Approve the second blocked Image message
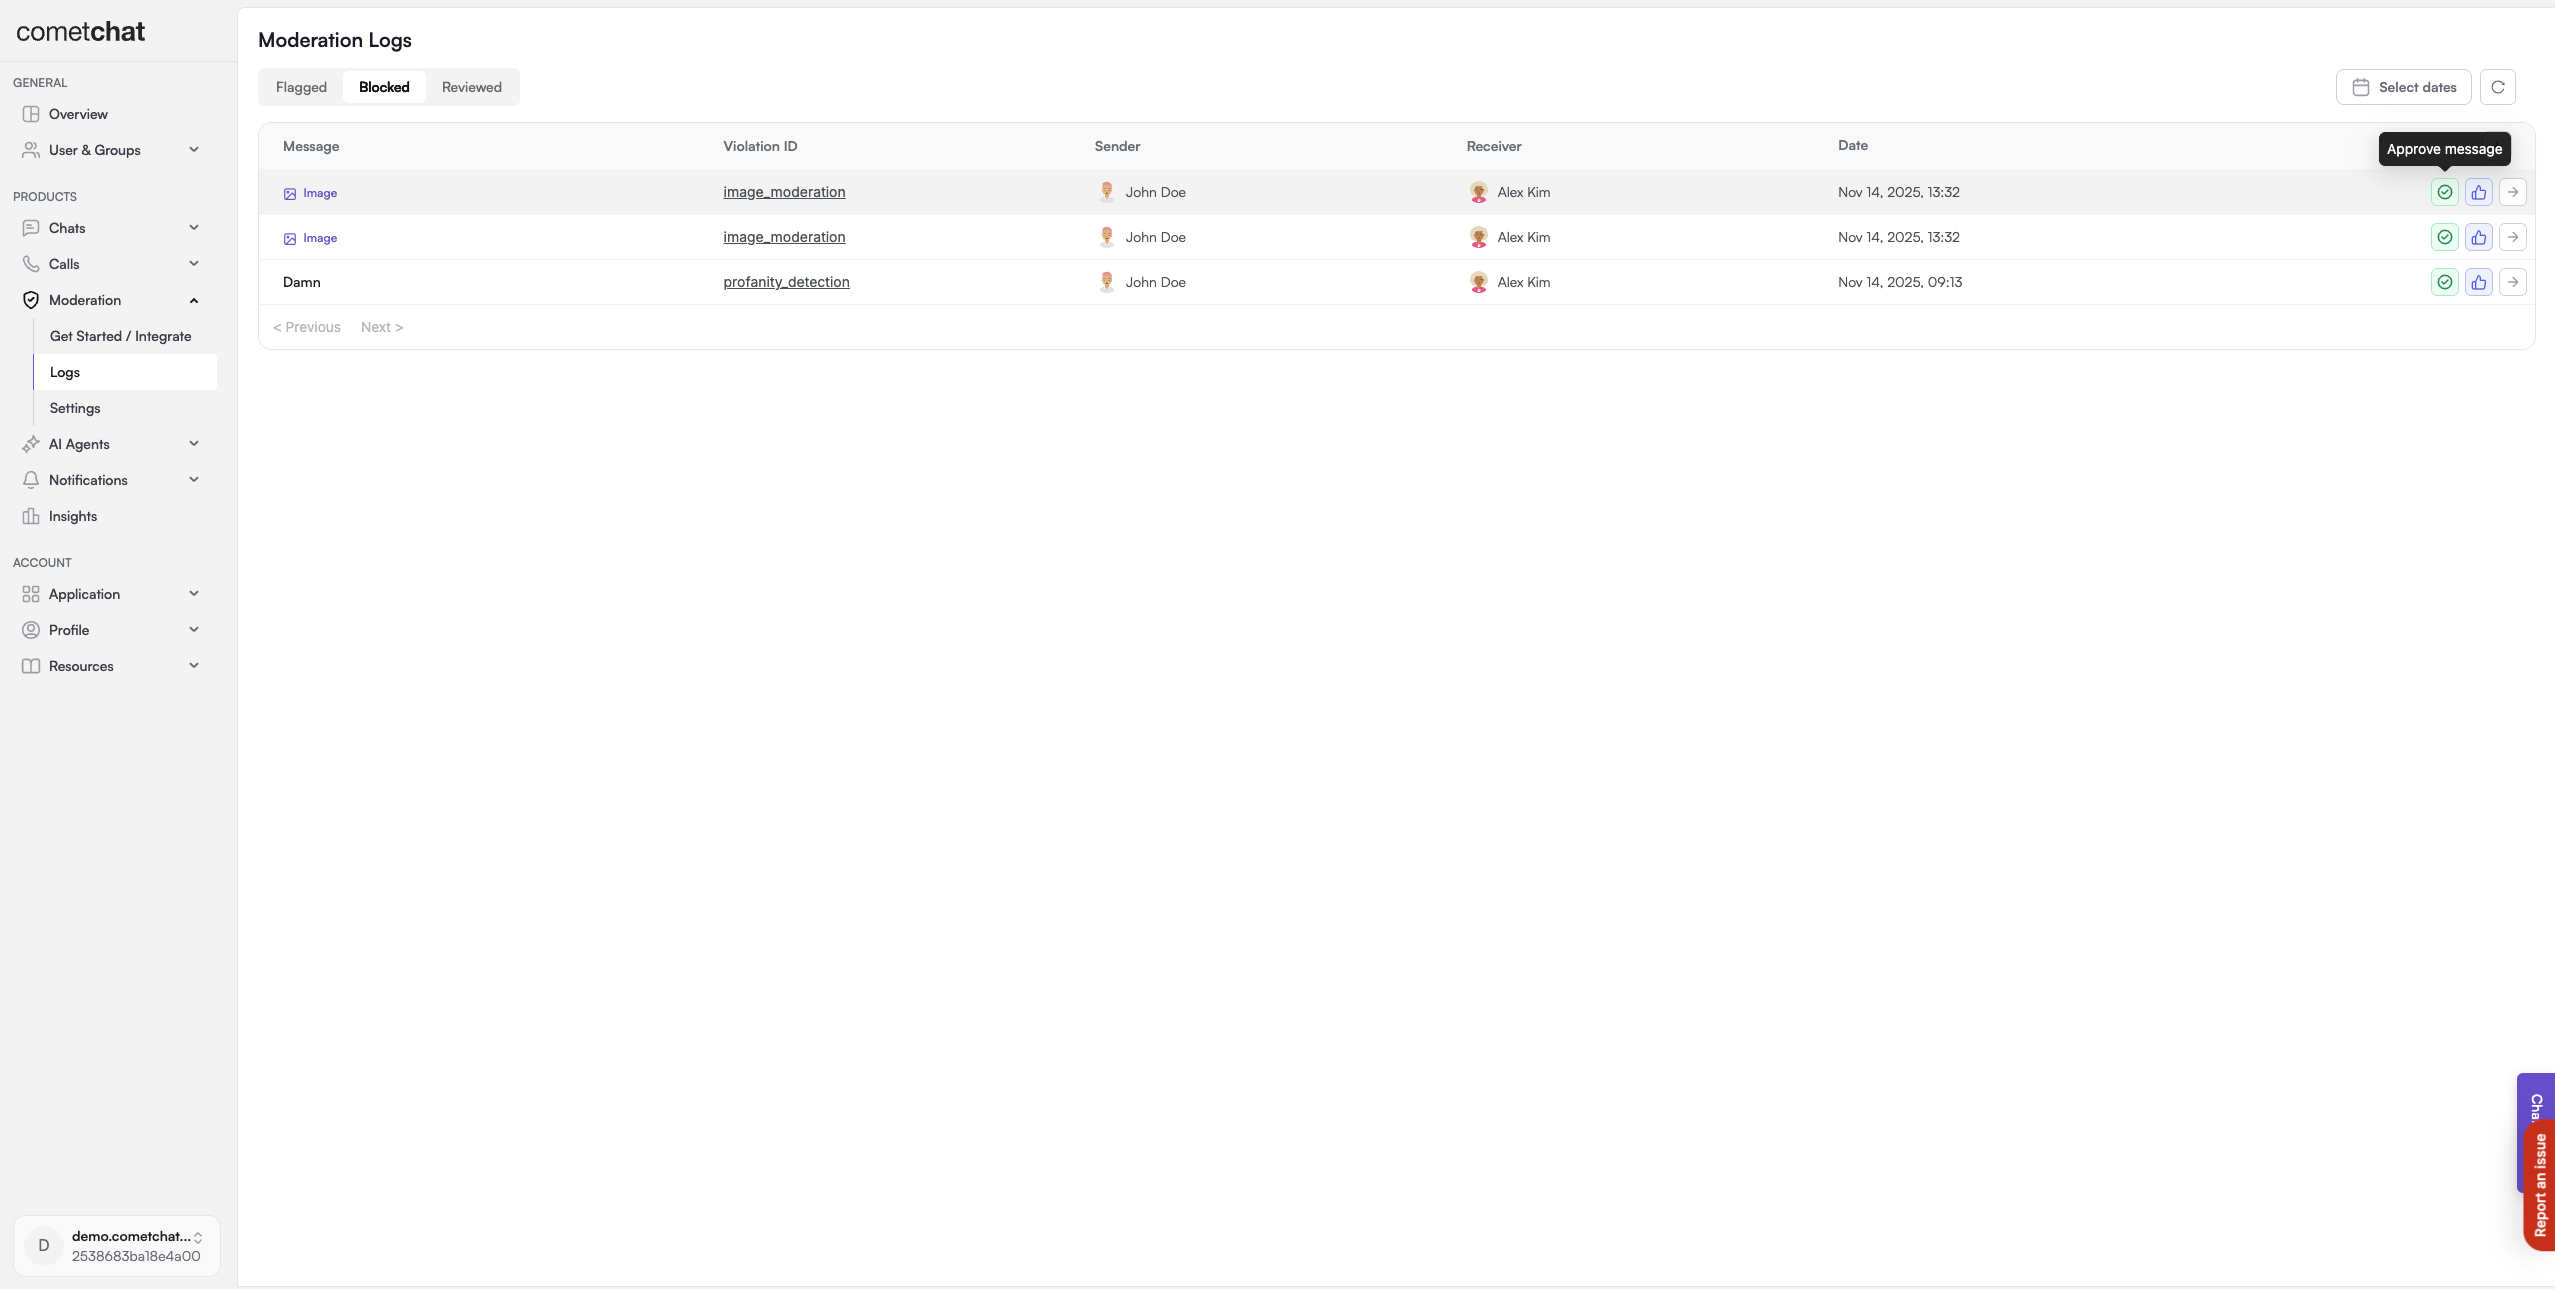The image size is (2555, 1289). click(x=2444, y=237)
